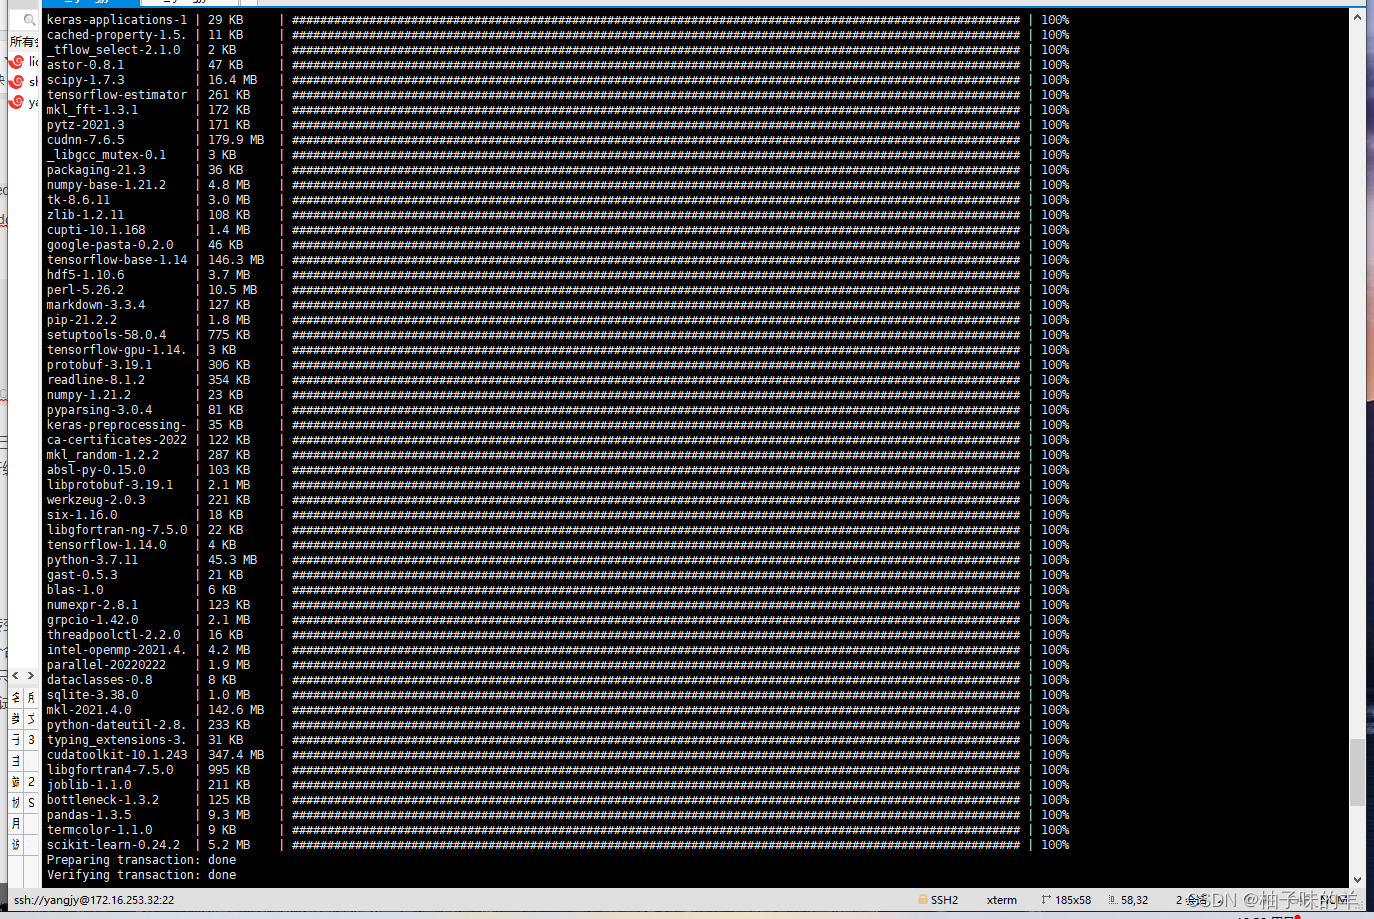Click the terminal scrollbar up arrow
This screenshot has width=1374, height=919.
click(1357, 17)
